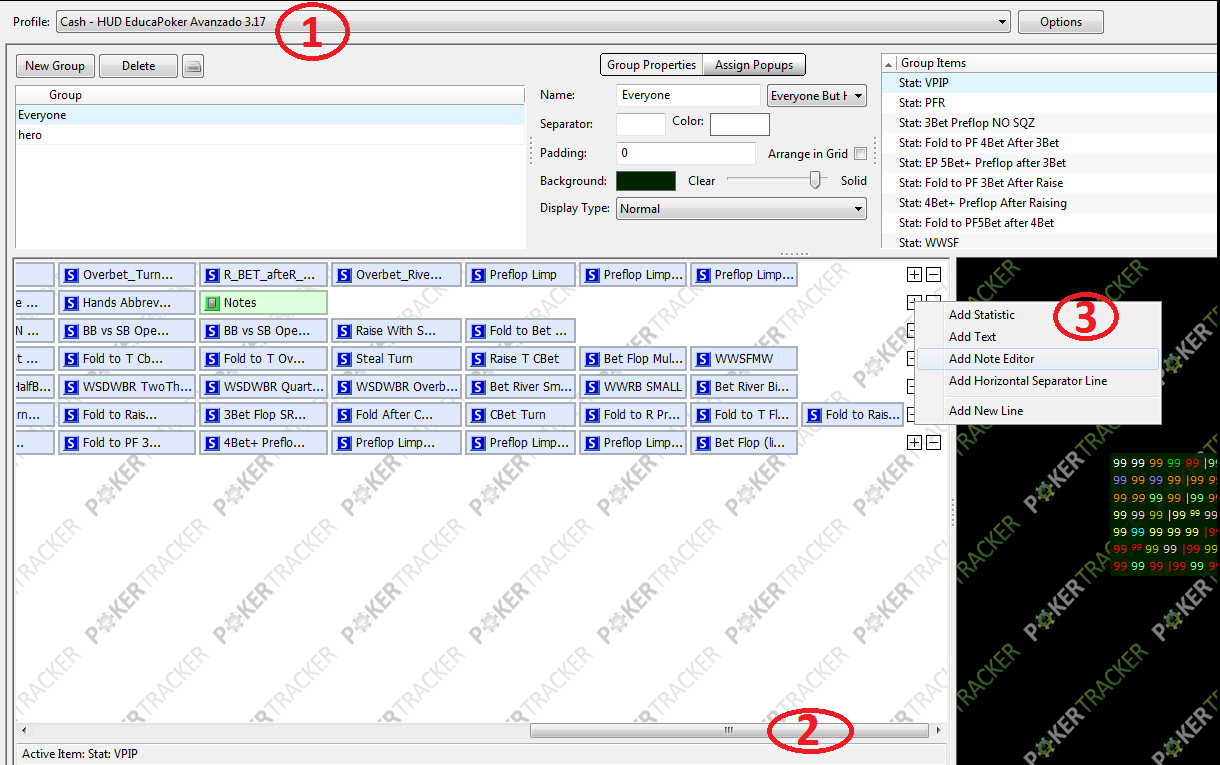Select Stat: 3Bet Preflop NO SQZ item
This screenshot has height=765, width=1220.
[x=1050, y=123]
